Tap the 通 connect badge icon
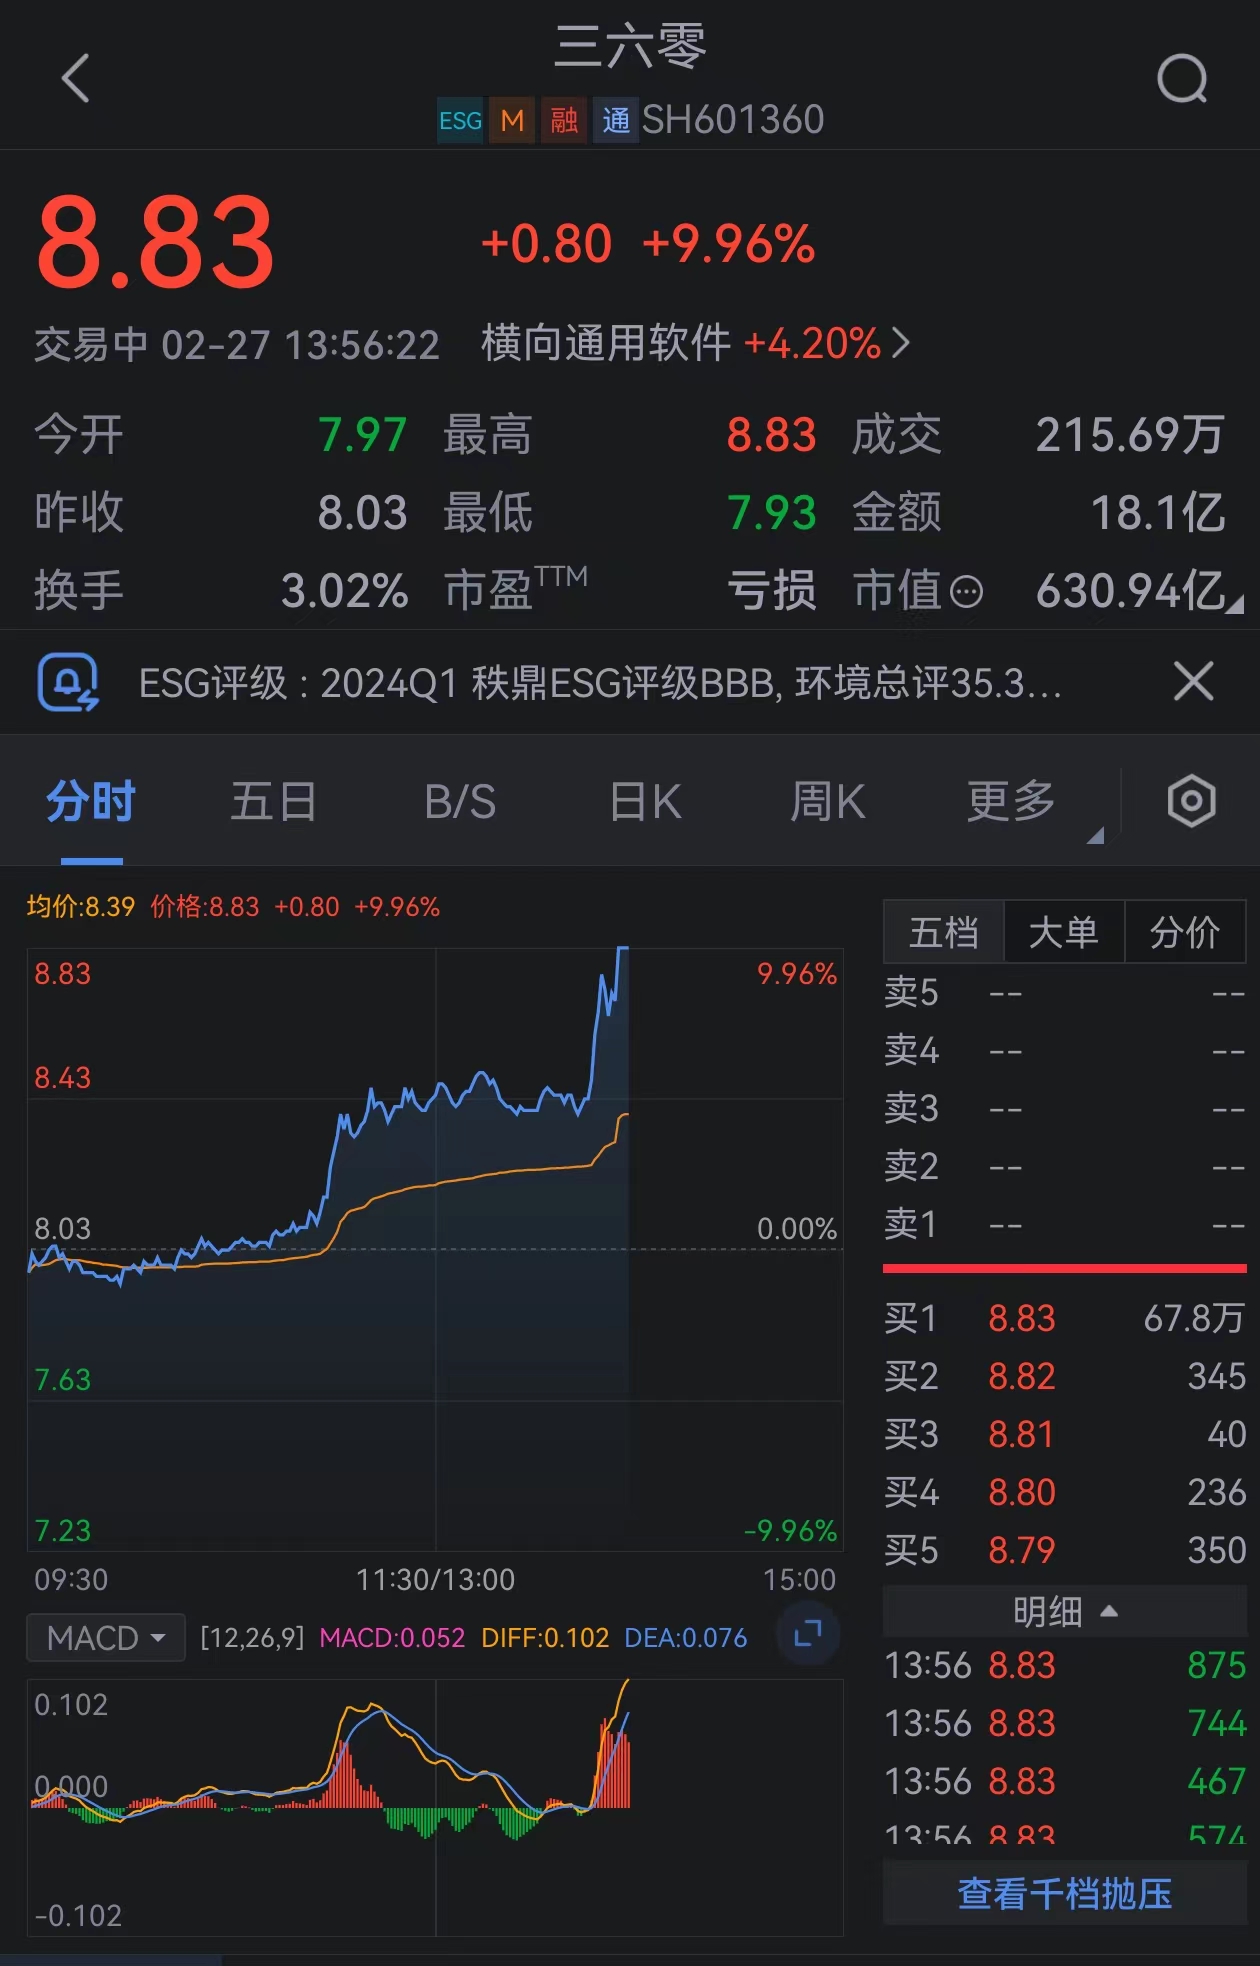This screenshot has width=1260, height=1966. coord(616,121)
